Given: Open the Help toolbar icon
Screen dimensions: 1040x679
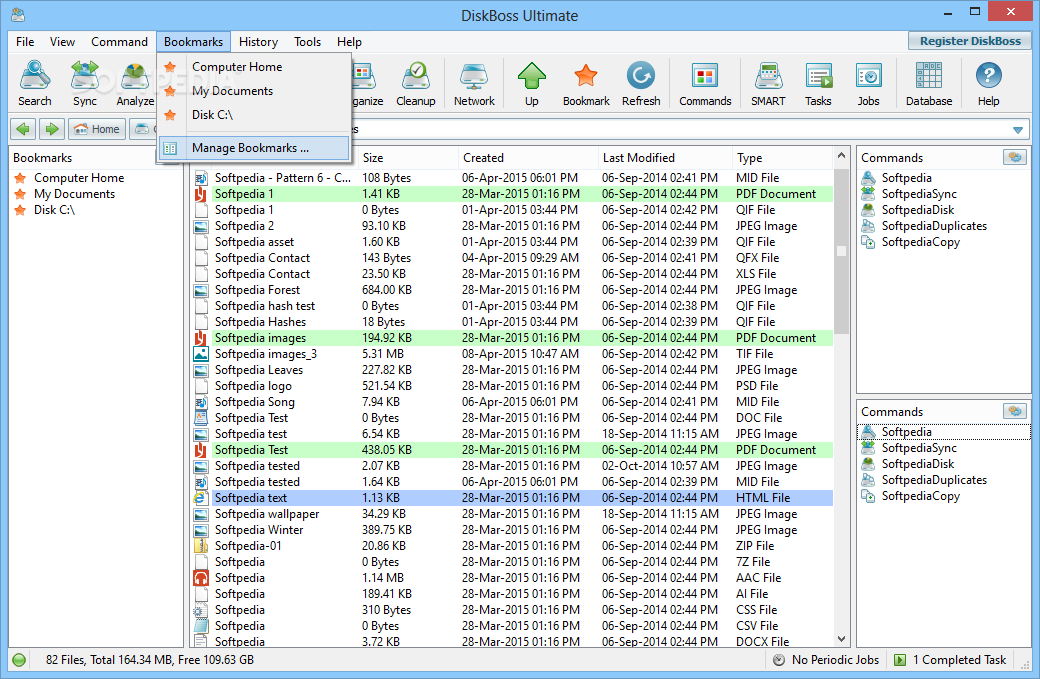Looking at the screenshot, I should click(x=988, y=84).
